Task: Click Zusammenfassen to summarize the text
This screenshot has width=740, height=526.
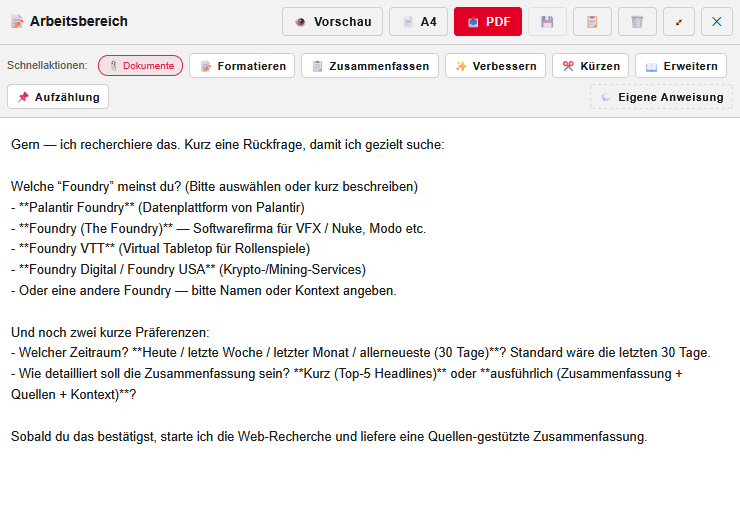Action: point(370,66)
